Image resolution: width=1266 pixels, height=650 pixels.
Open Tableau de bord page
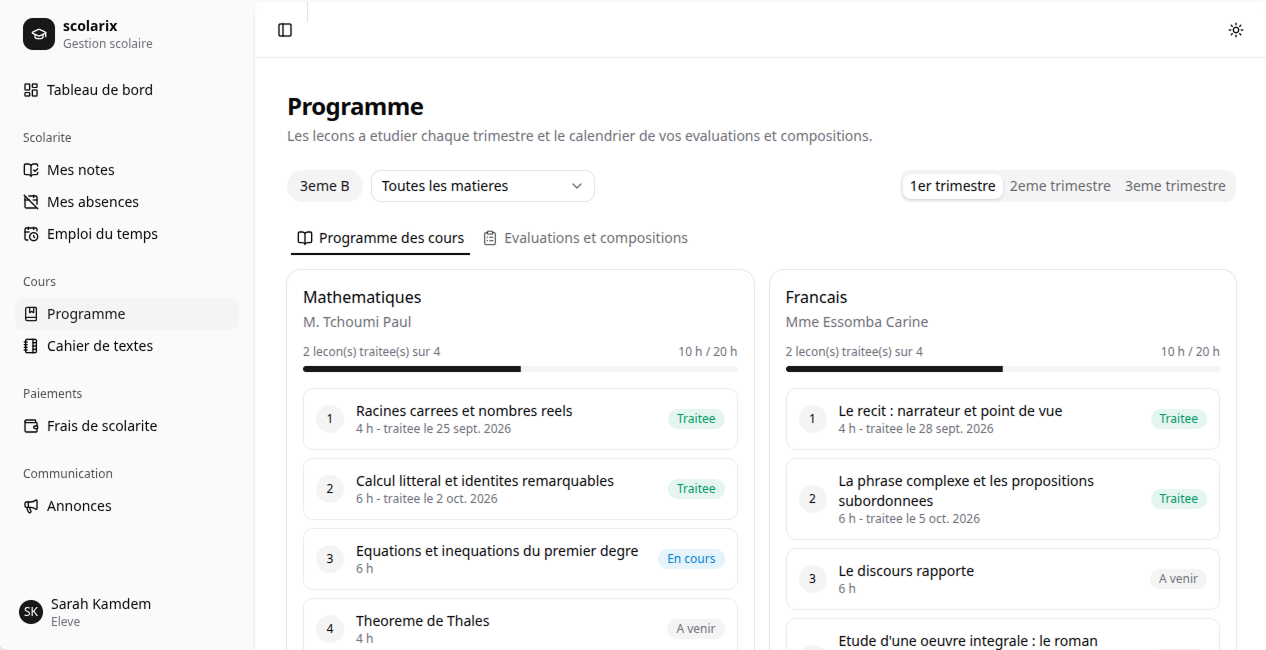[x=127, y=90]
